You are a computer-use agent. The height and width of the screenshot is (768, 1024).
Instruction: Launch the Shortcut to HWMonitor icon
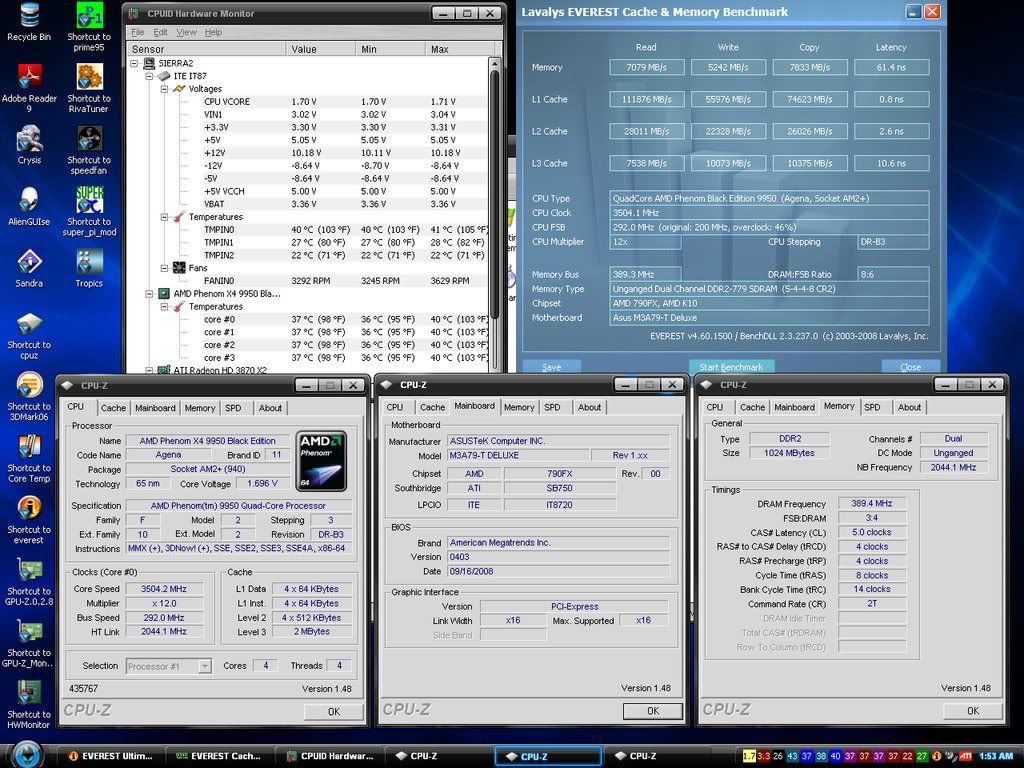click(x=29, y=705)
